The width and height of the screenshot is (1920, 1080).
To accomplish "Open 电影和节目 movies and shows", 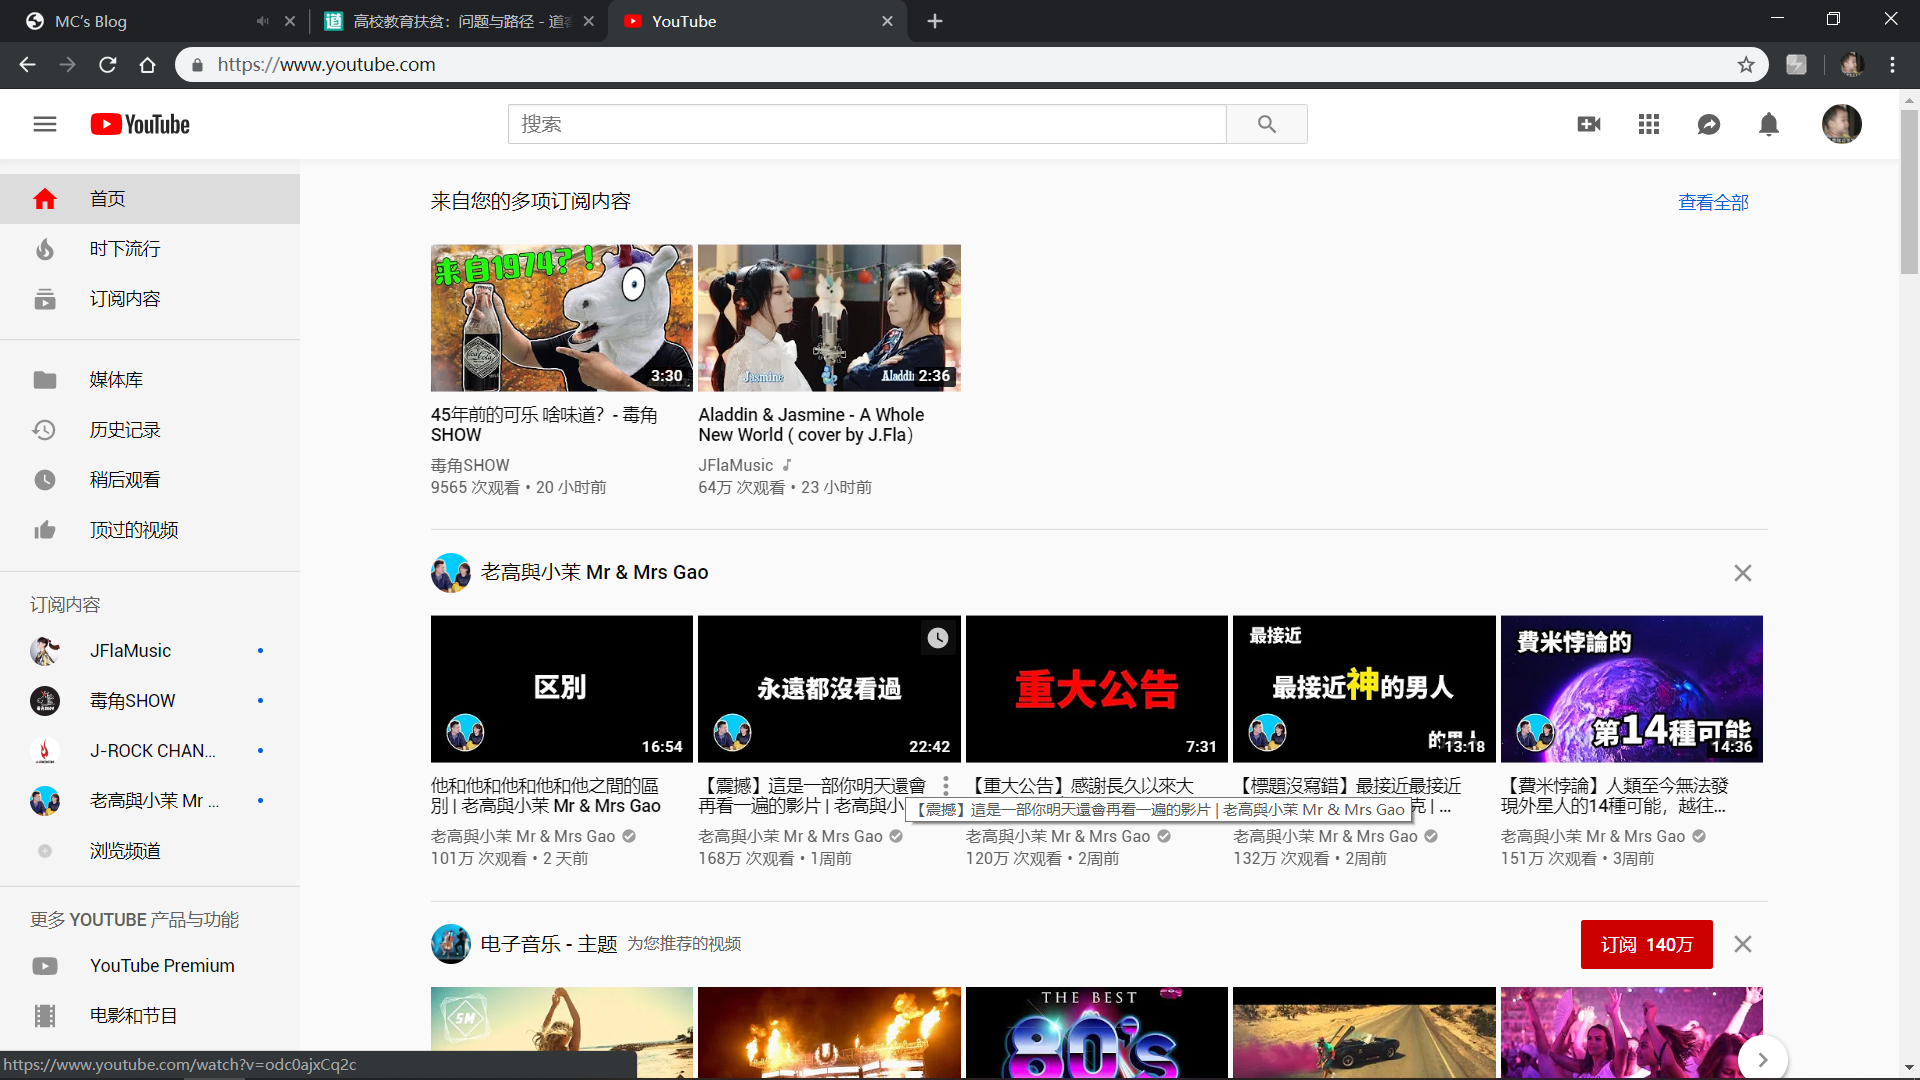I will (x=150, y=1016).
